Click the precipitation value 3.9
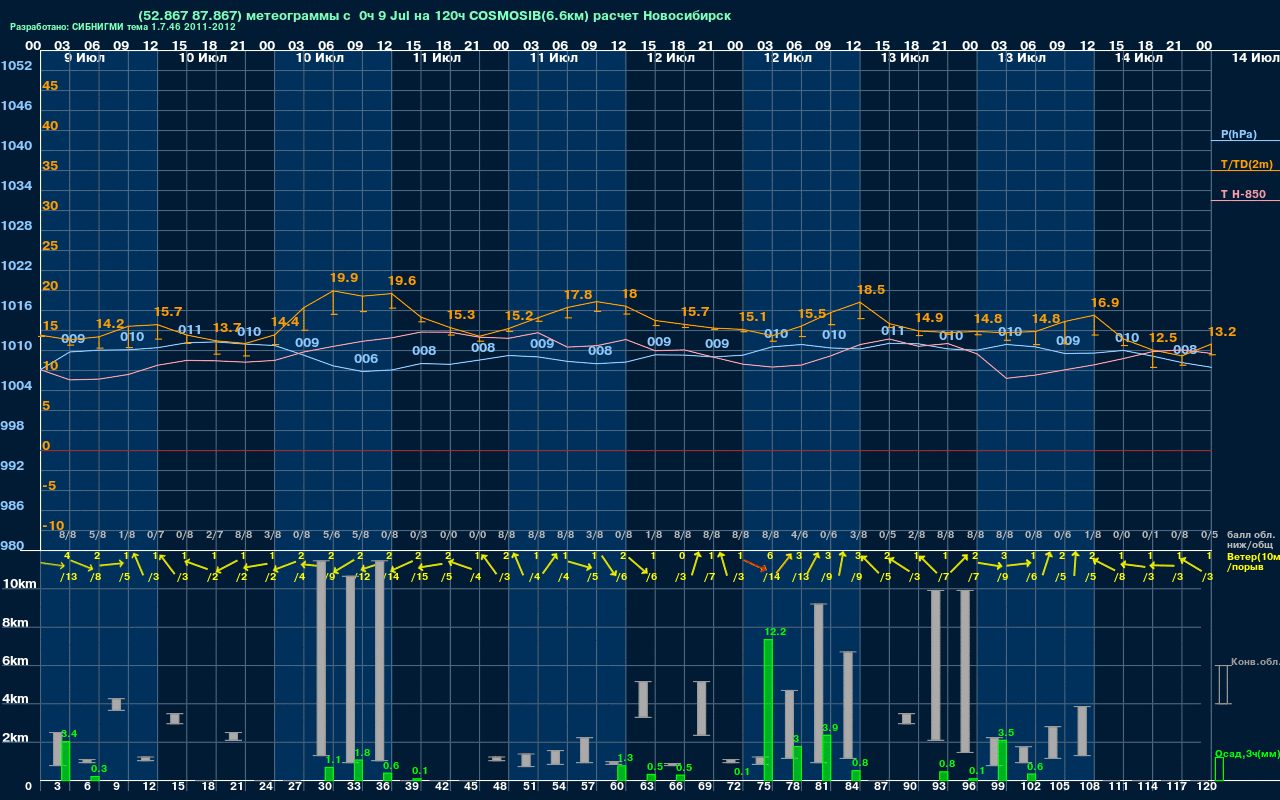This screenshot has width=1280, height=800. (830, 728)
